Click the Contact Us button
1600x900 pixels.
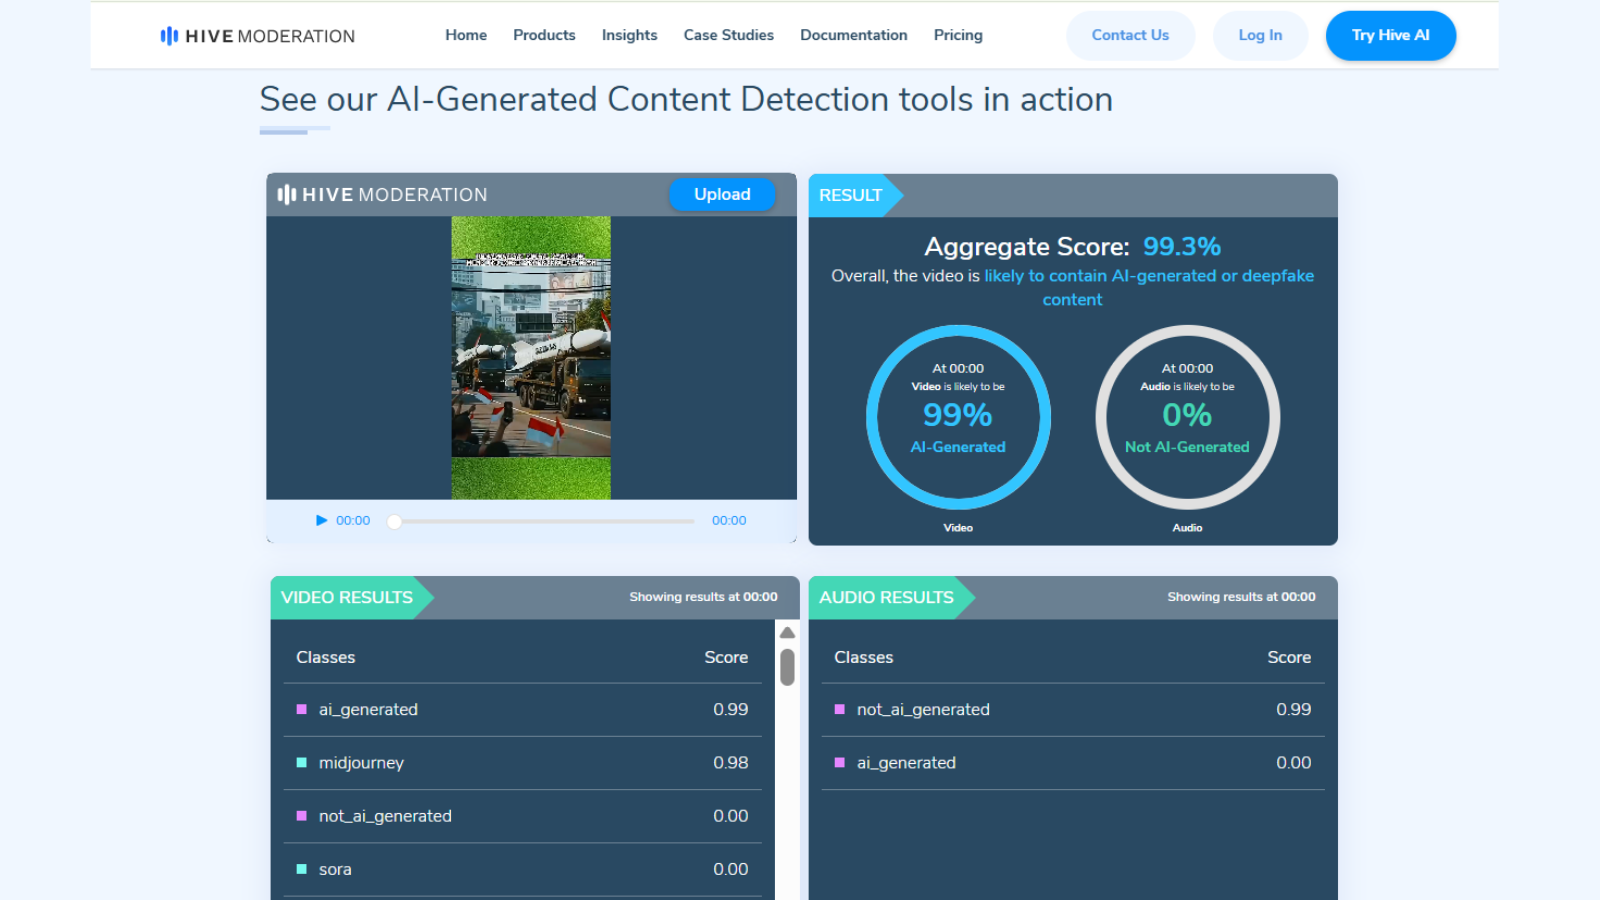coord(1130,35)
